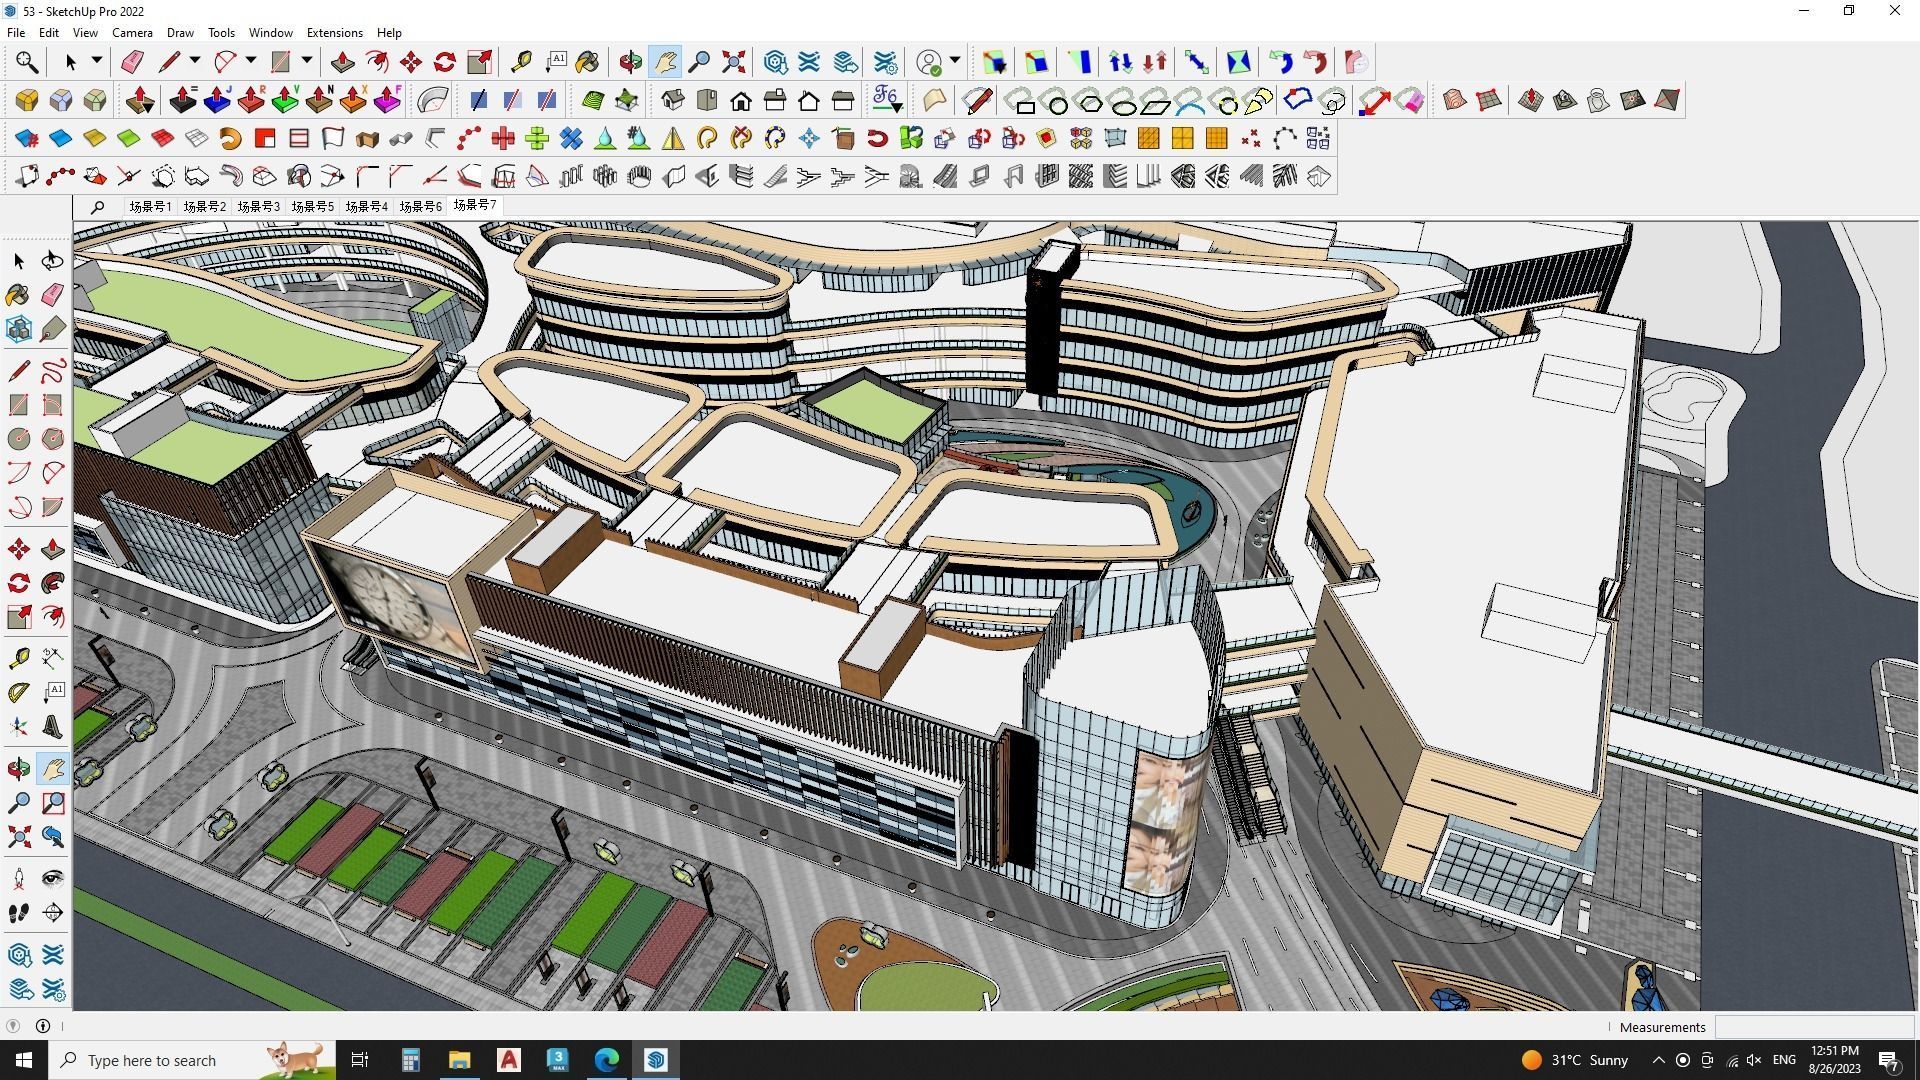Deactivate the currently highlighted Pan tool

(x=664, y=61)
